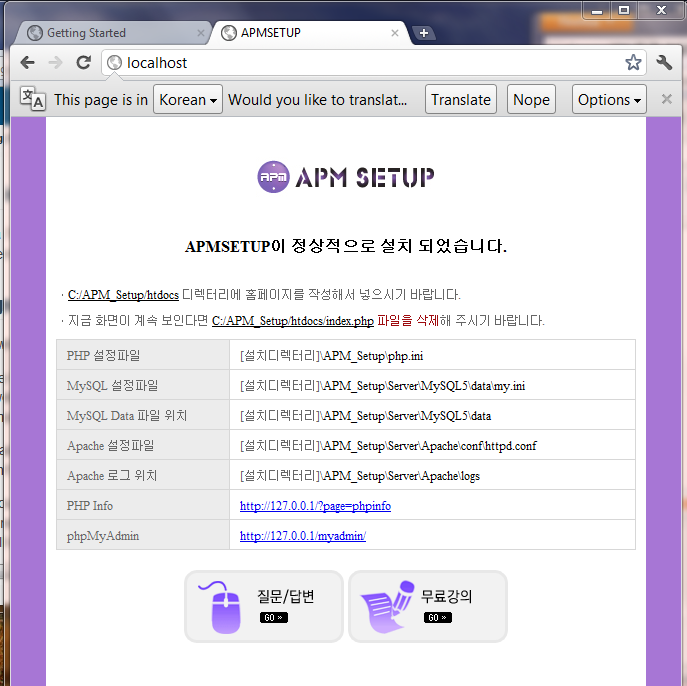This screenshot has height=686, width=687.
Task: Click the GO button under 질문/답변
Action: (x=273, y=618)
